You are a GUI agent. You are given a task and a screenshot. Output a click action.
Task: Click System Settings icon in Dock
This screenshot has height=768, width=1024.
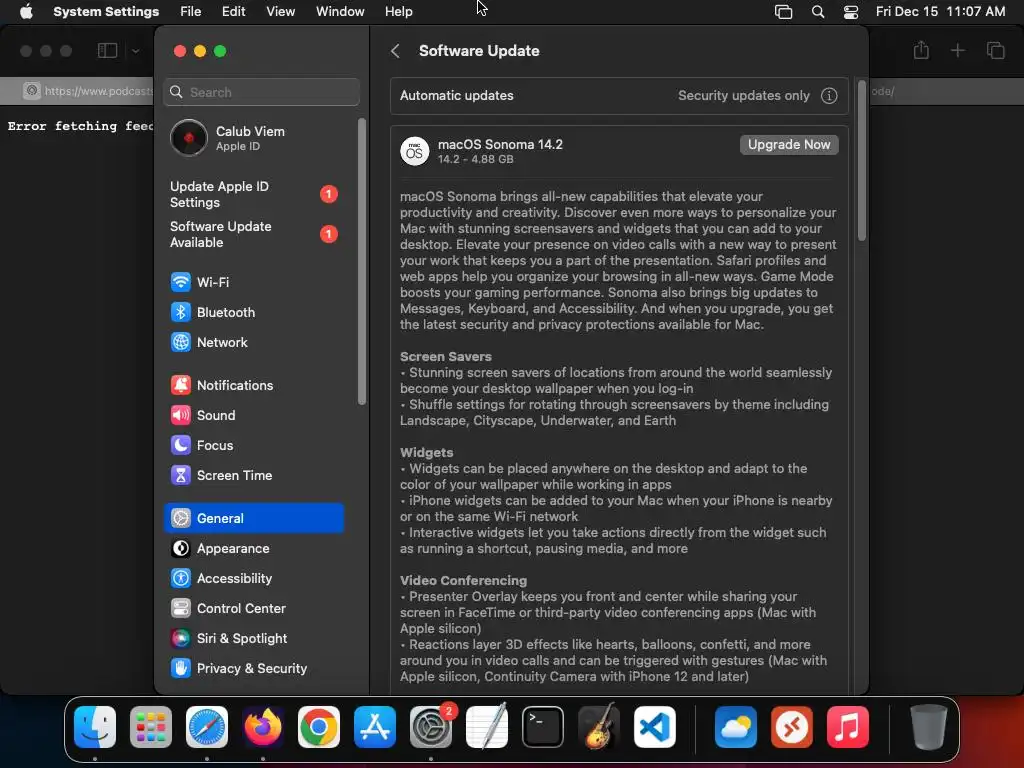pos(431,726)
